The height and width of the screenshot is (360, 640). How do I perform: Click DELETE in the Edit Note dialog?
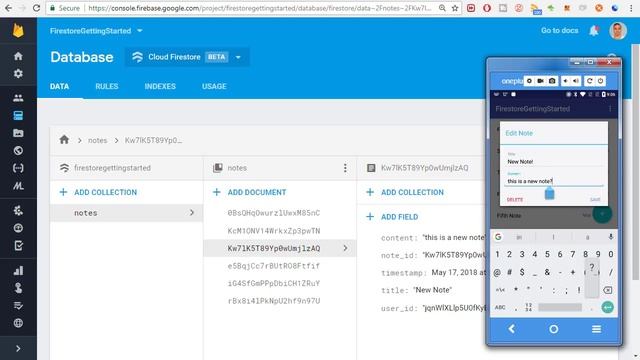coord(515,200)
